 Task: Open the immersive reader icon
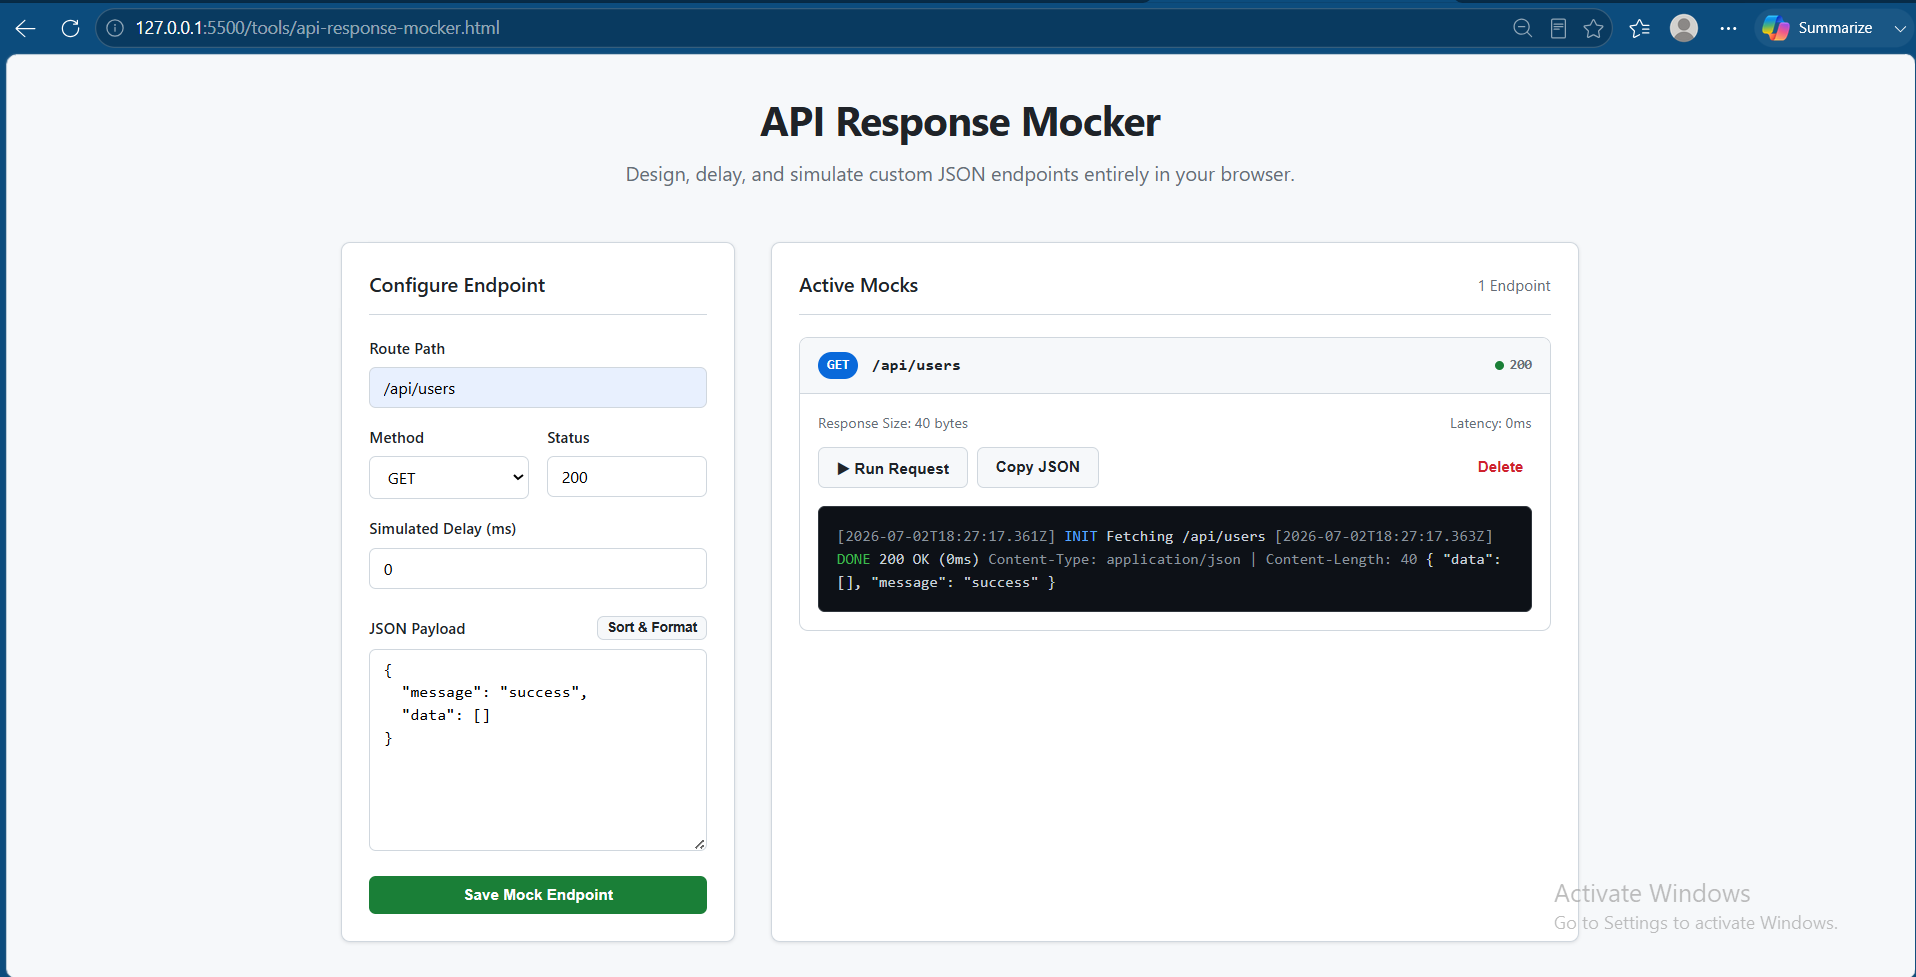click(x=1558, y=28)
